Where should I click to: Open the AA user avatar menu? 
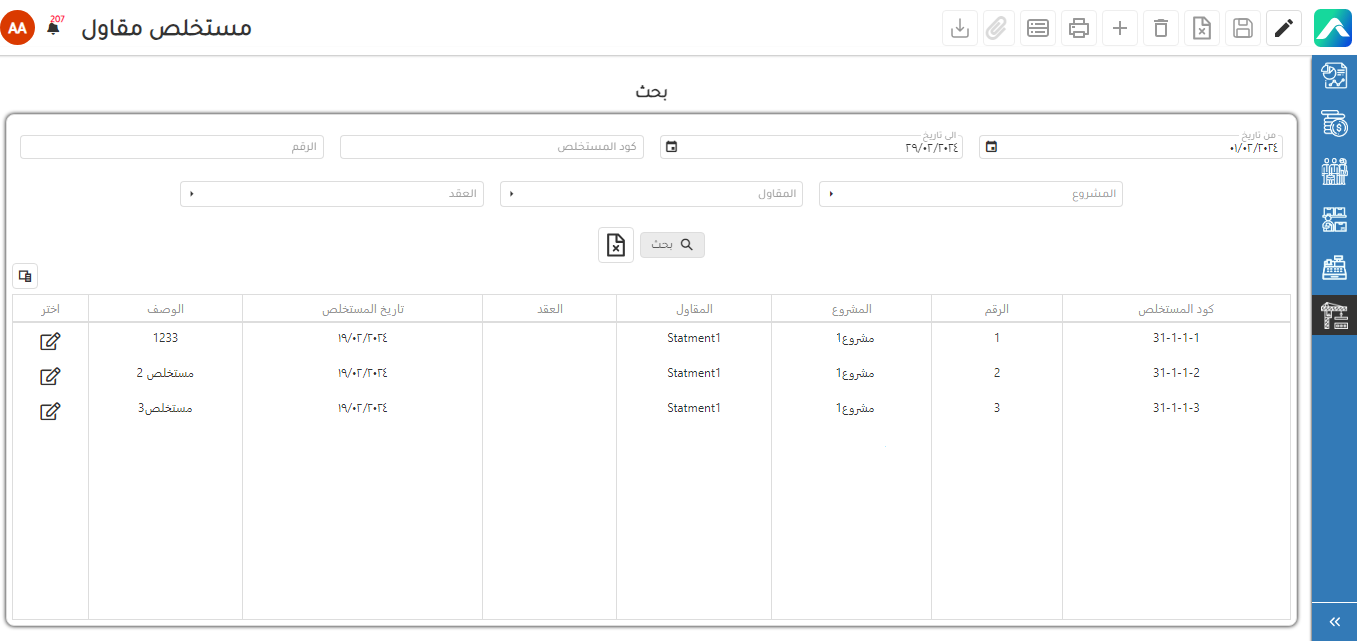(18, 28)
